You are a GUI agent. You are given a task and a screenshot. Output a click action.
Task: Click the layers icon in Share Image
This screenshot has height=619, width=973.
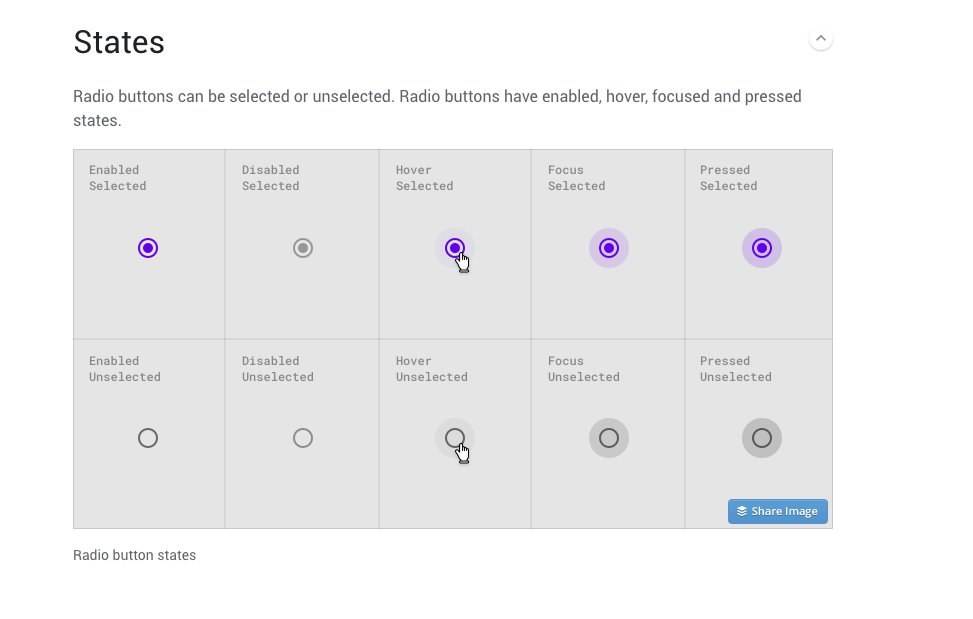tap(742, 511)
